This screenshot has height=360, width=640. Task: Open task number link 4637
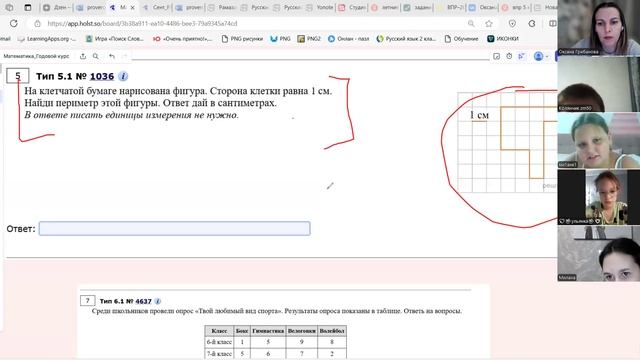(143, 301)
